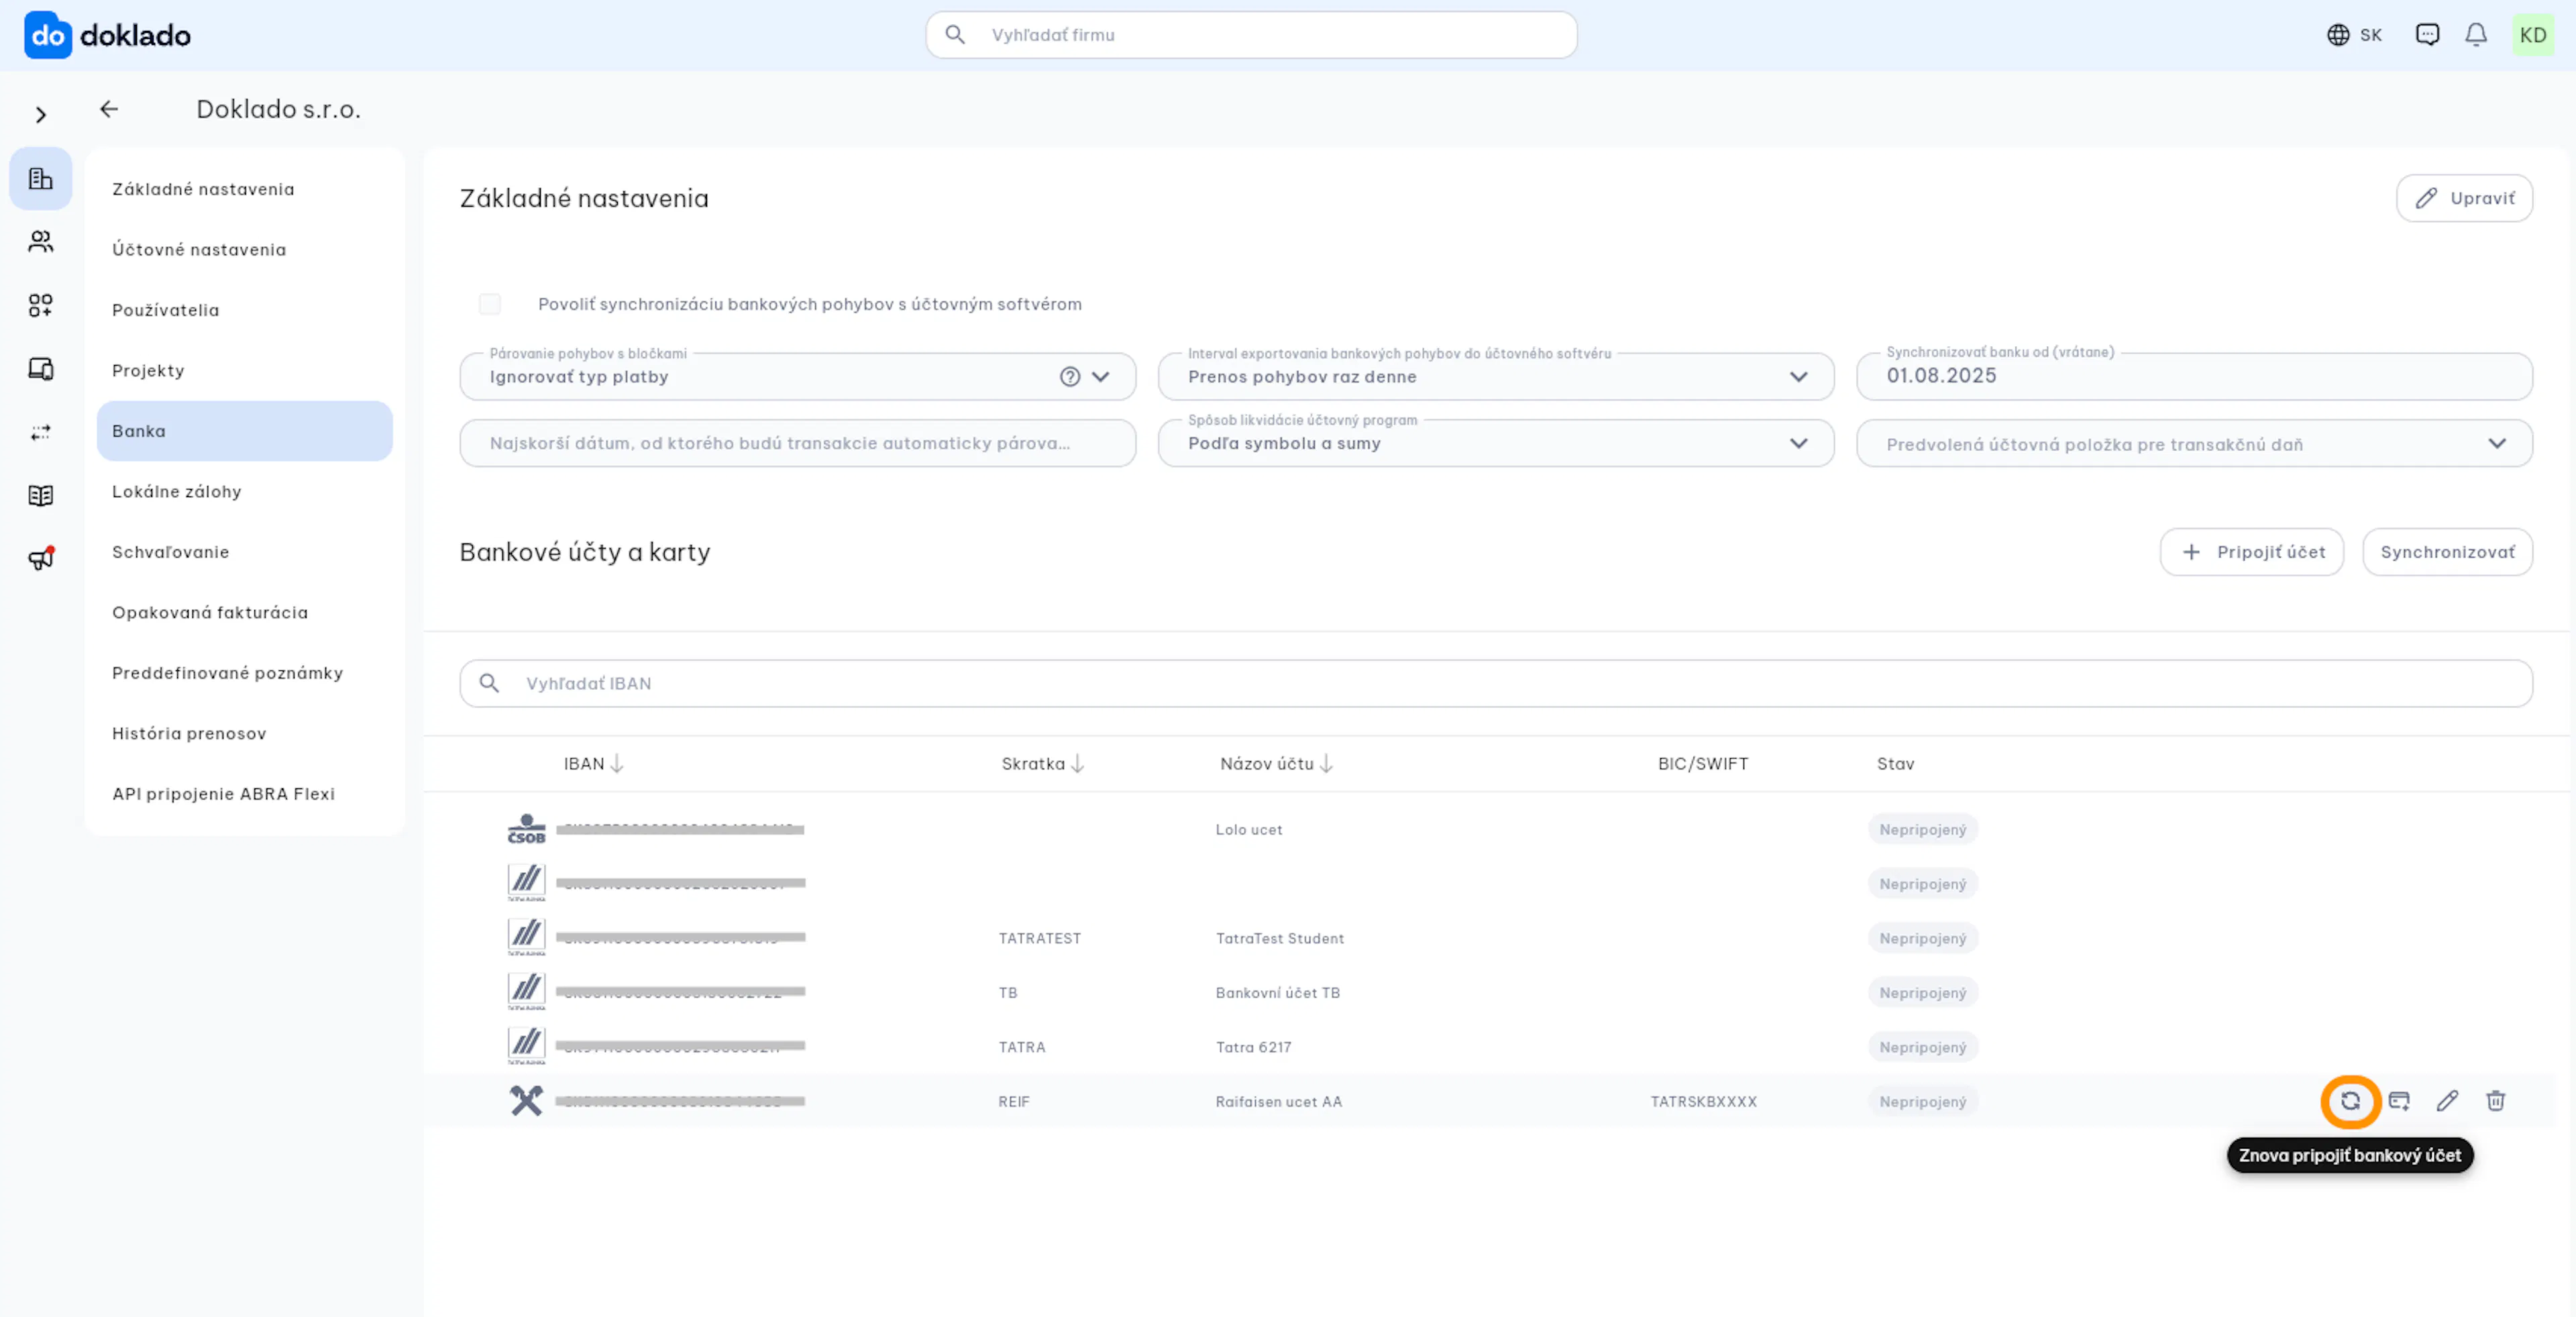Click the help icon in Párovanie field
The width and height of the screenshot is (2576, 1317).
click(1070, 377)
